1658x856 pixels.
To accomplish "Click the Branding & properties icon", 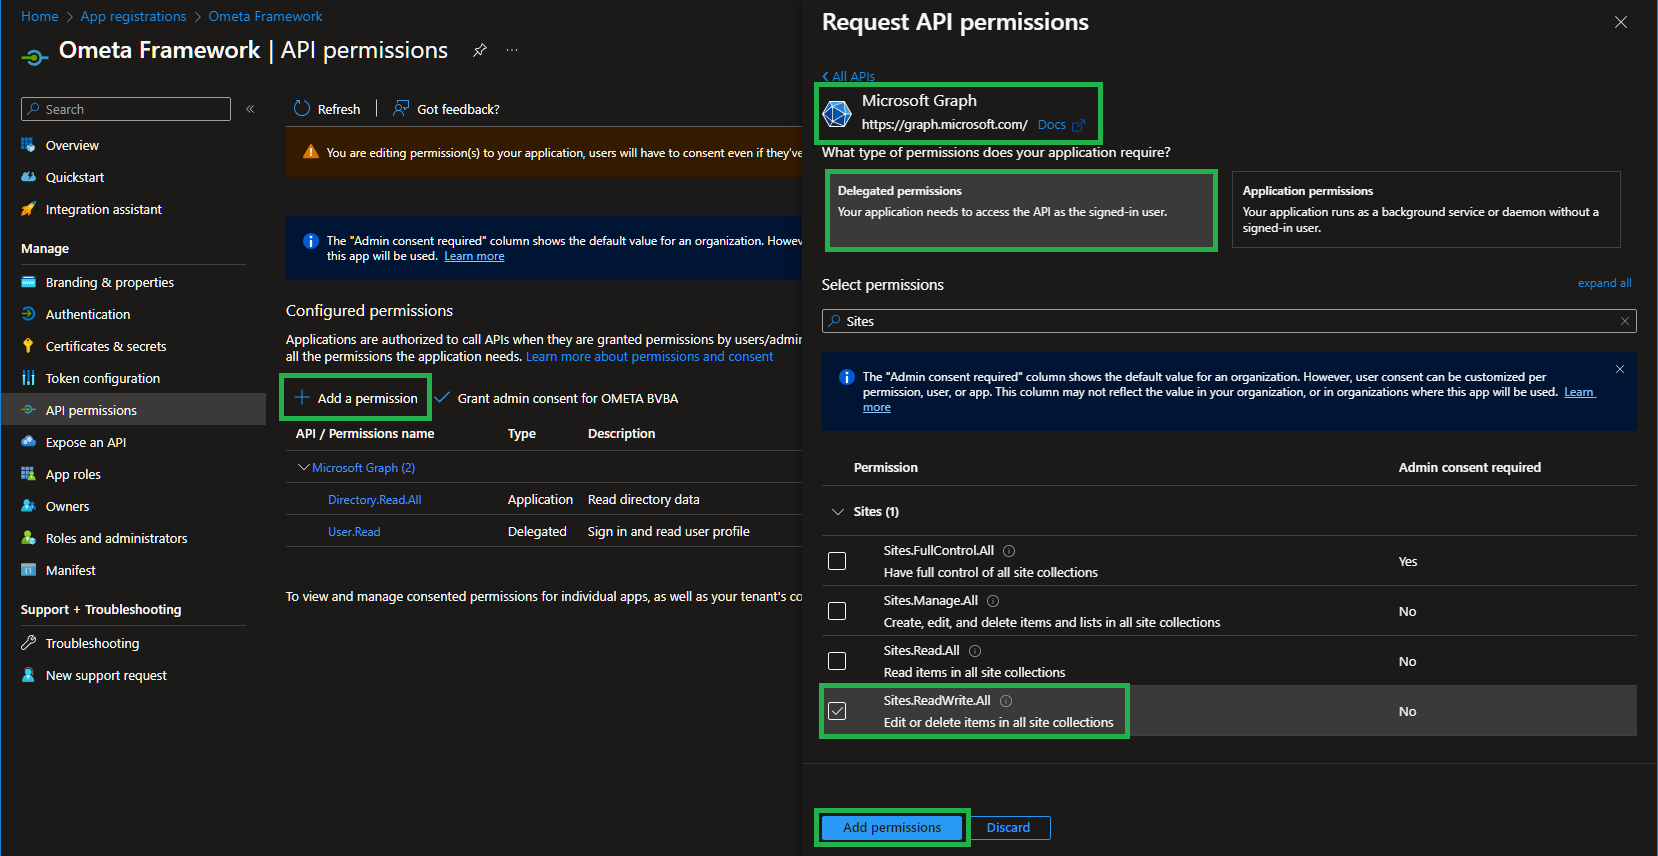I will click(28, 282).
